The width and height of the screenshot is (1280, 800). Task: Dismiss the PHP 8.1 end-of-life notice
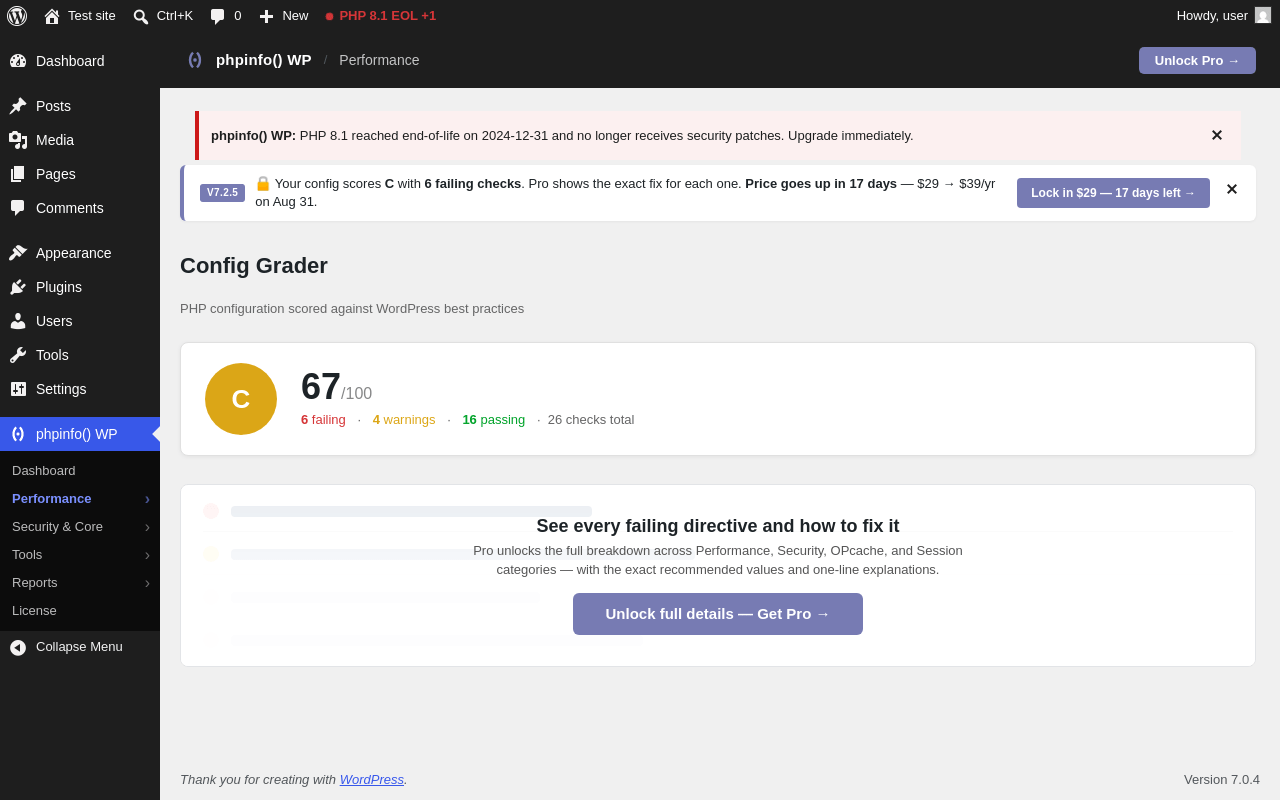(1217, 135)
